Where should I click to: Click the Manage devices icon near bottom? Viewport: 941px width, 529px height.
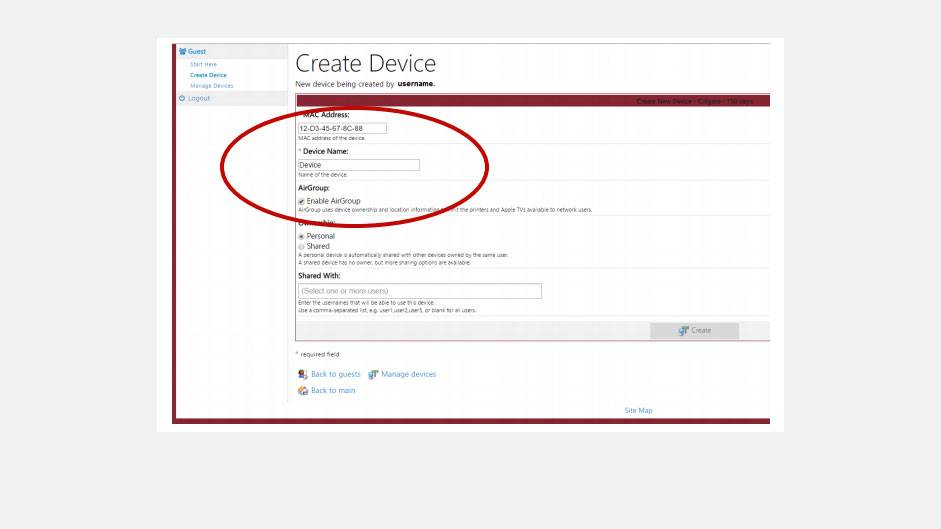tap(373, 374)
